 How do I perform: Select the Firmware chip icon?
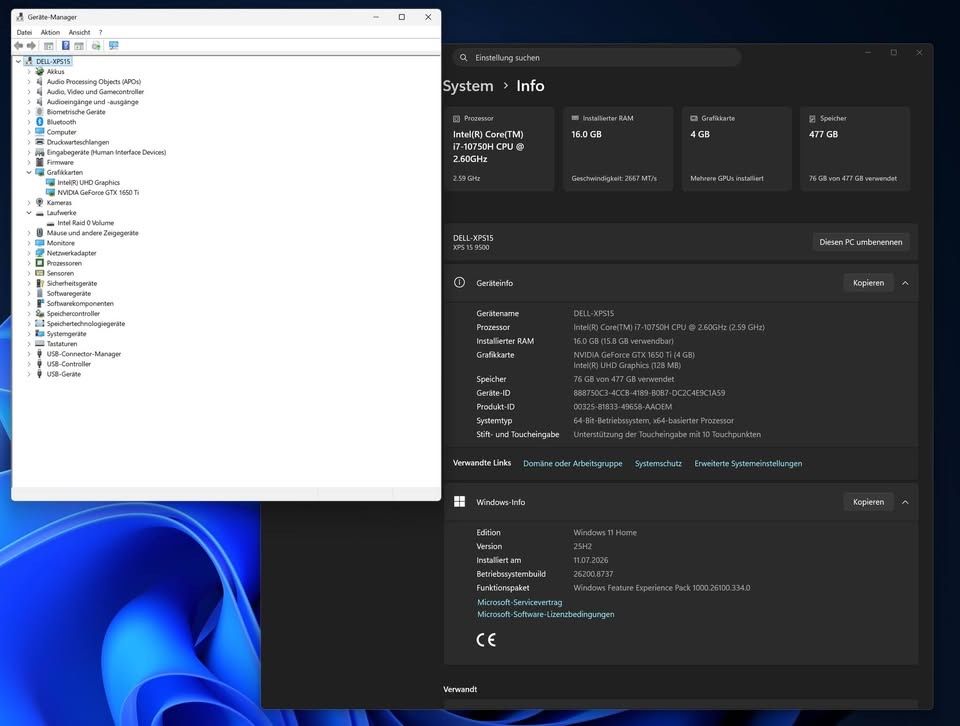40,162
